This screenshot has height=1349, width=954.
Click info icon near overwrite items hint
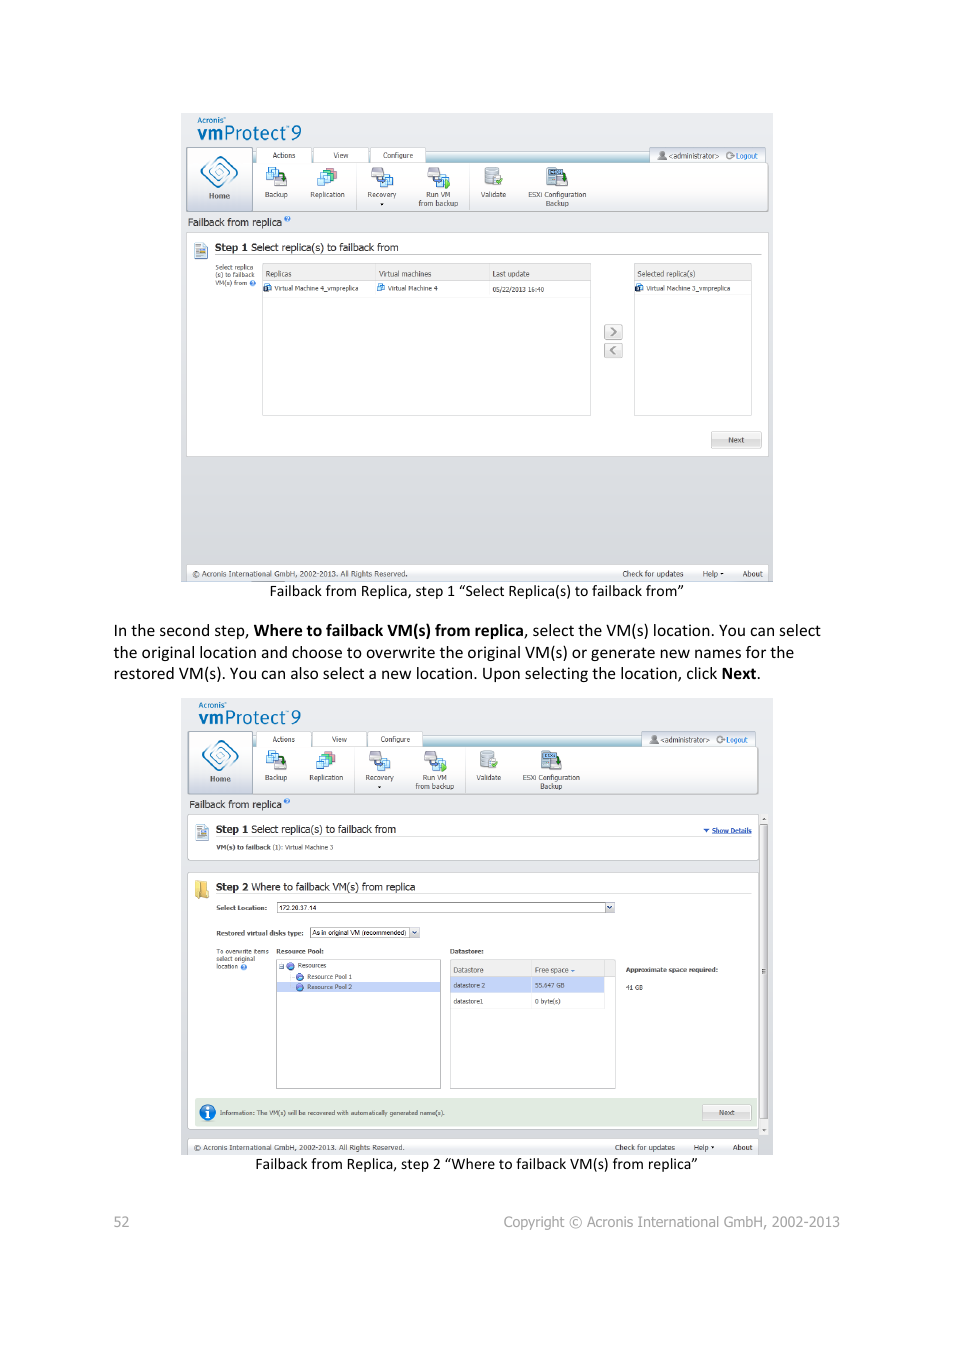[x=243, y=967]
